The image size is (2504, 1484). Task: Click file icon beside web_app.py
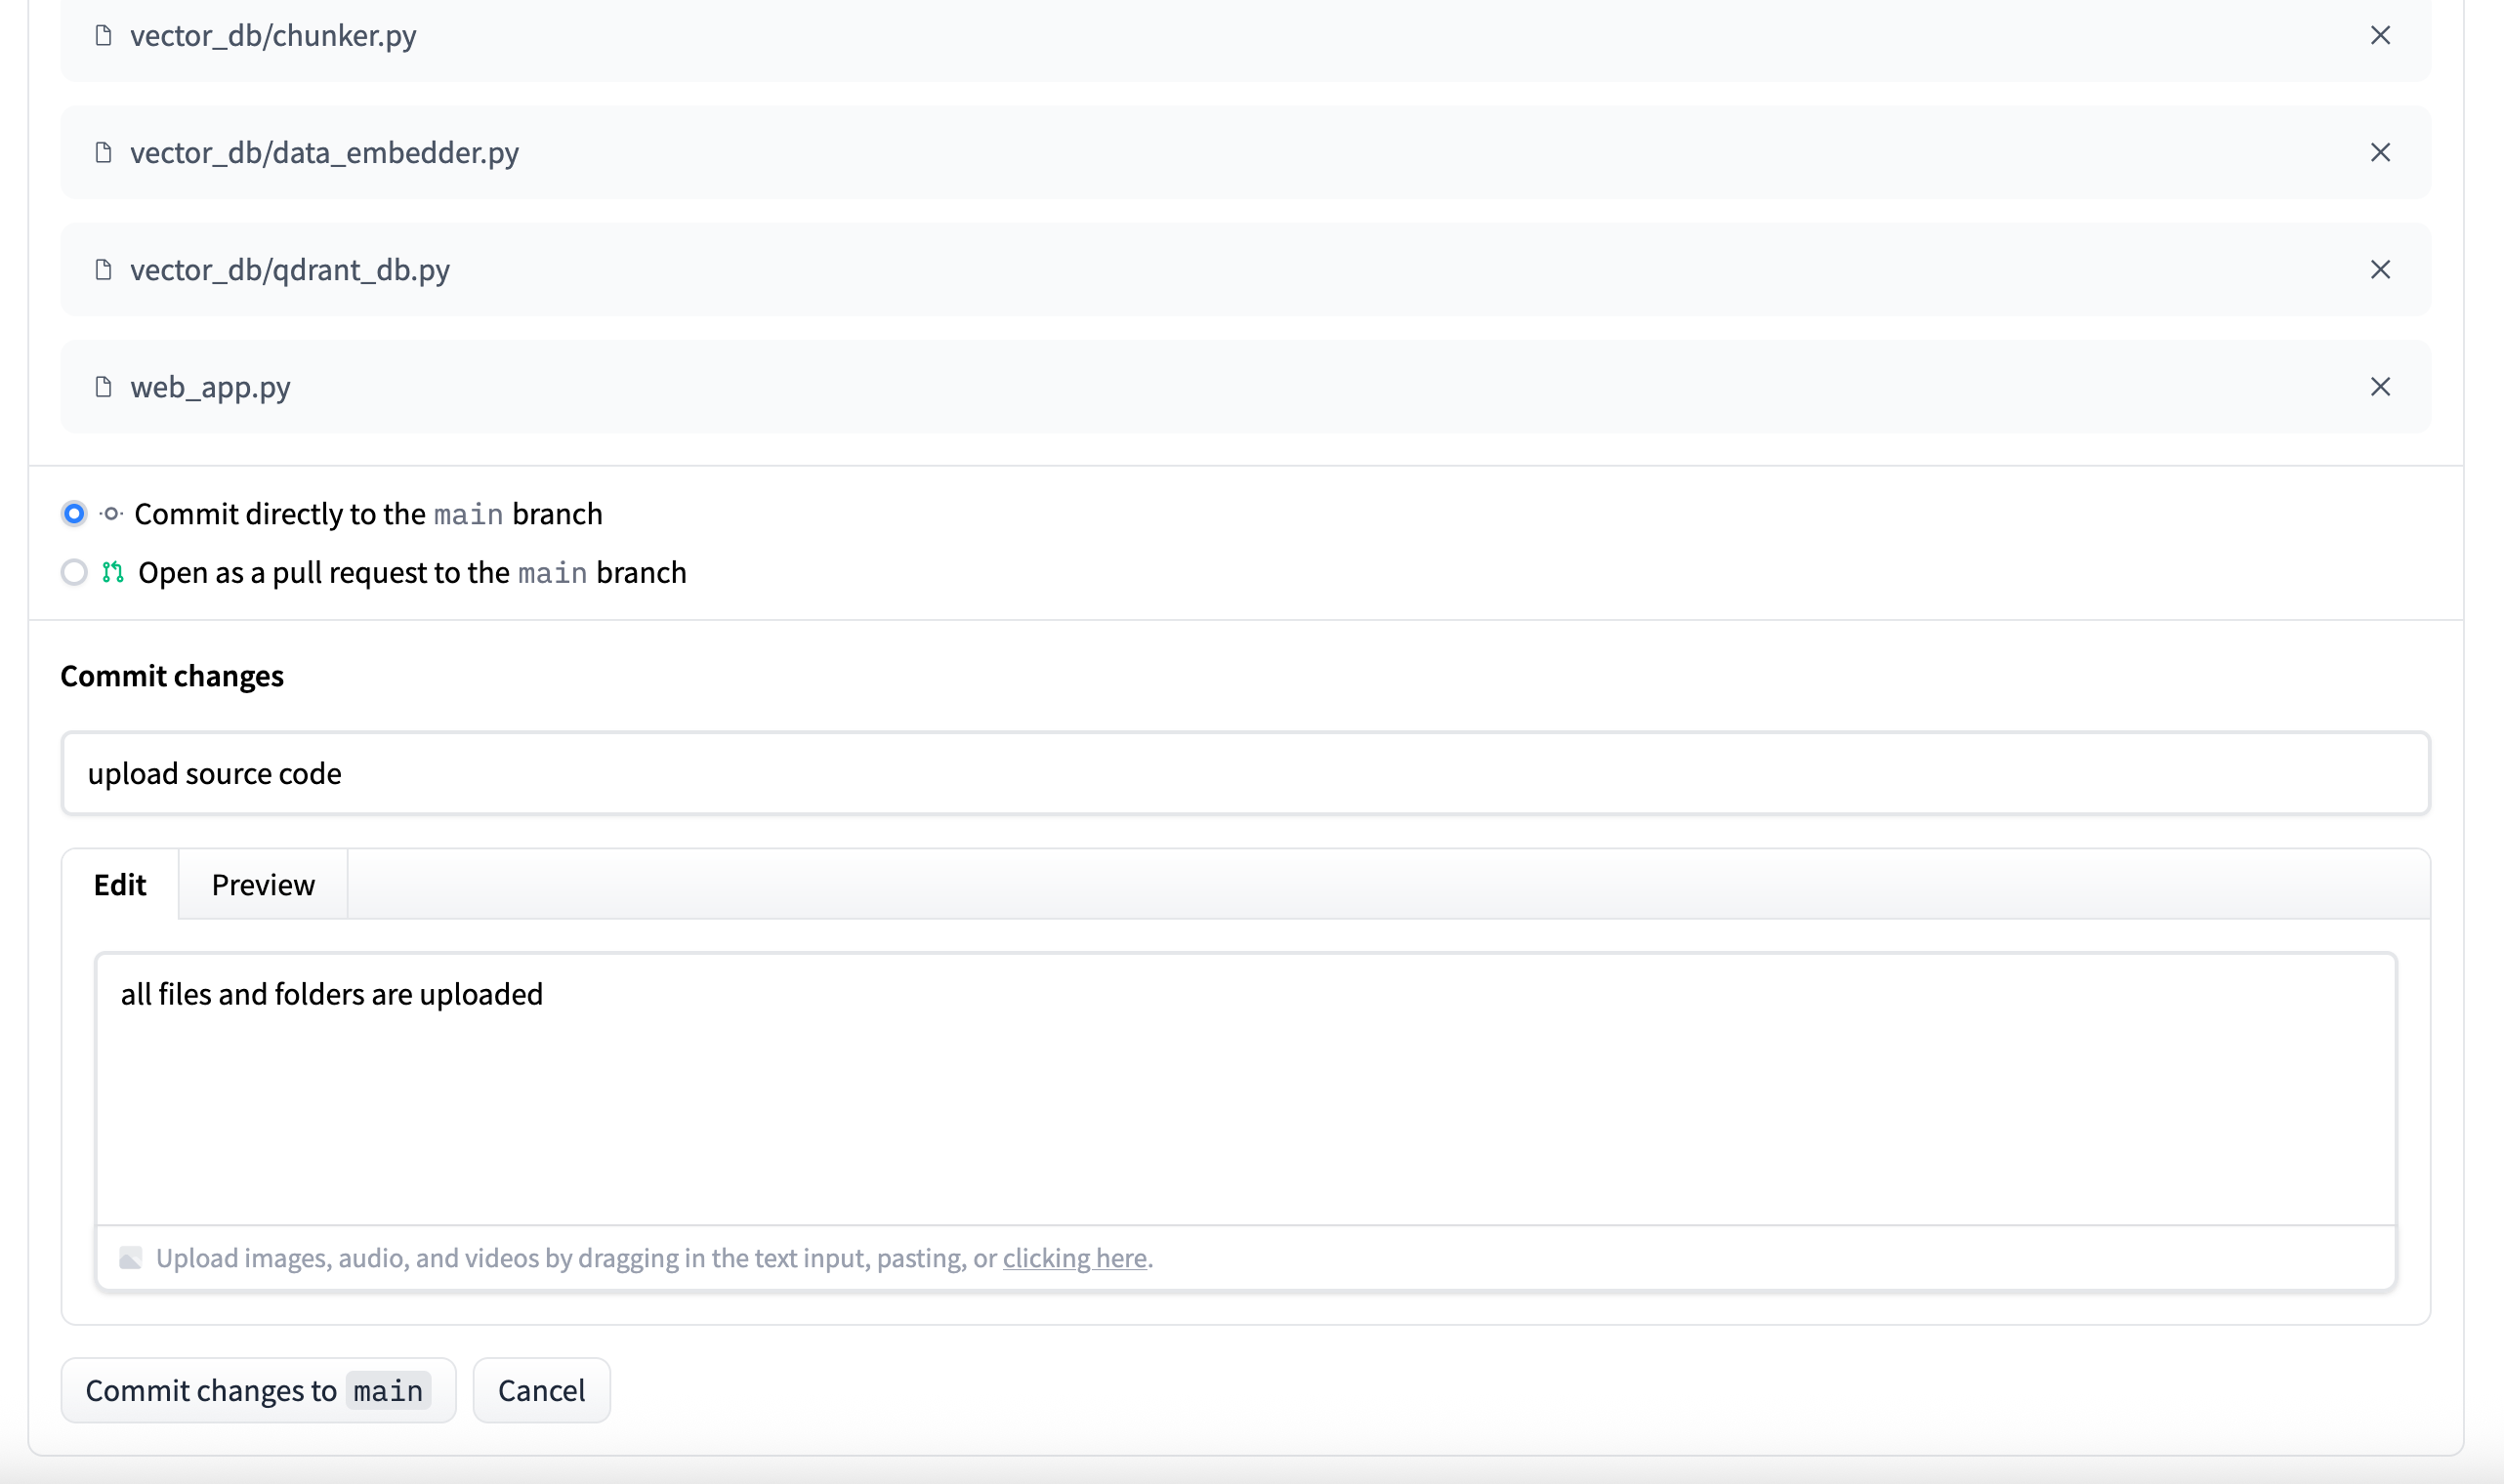103,386
